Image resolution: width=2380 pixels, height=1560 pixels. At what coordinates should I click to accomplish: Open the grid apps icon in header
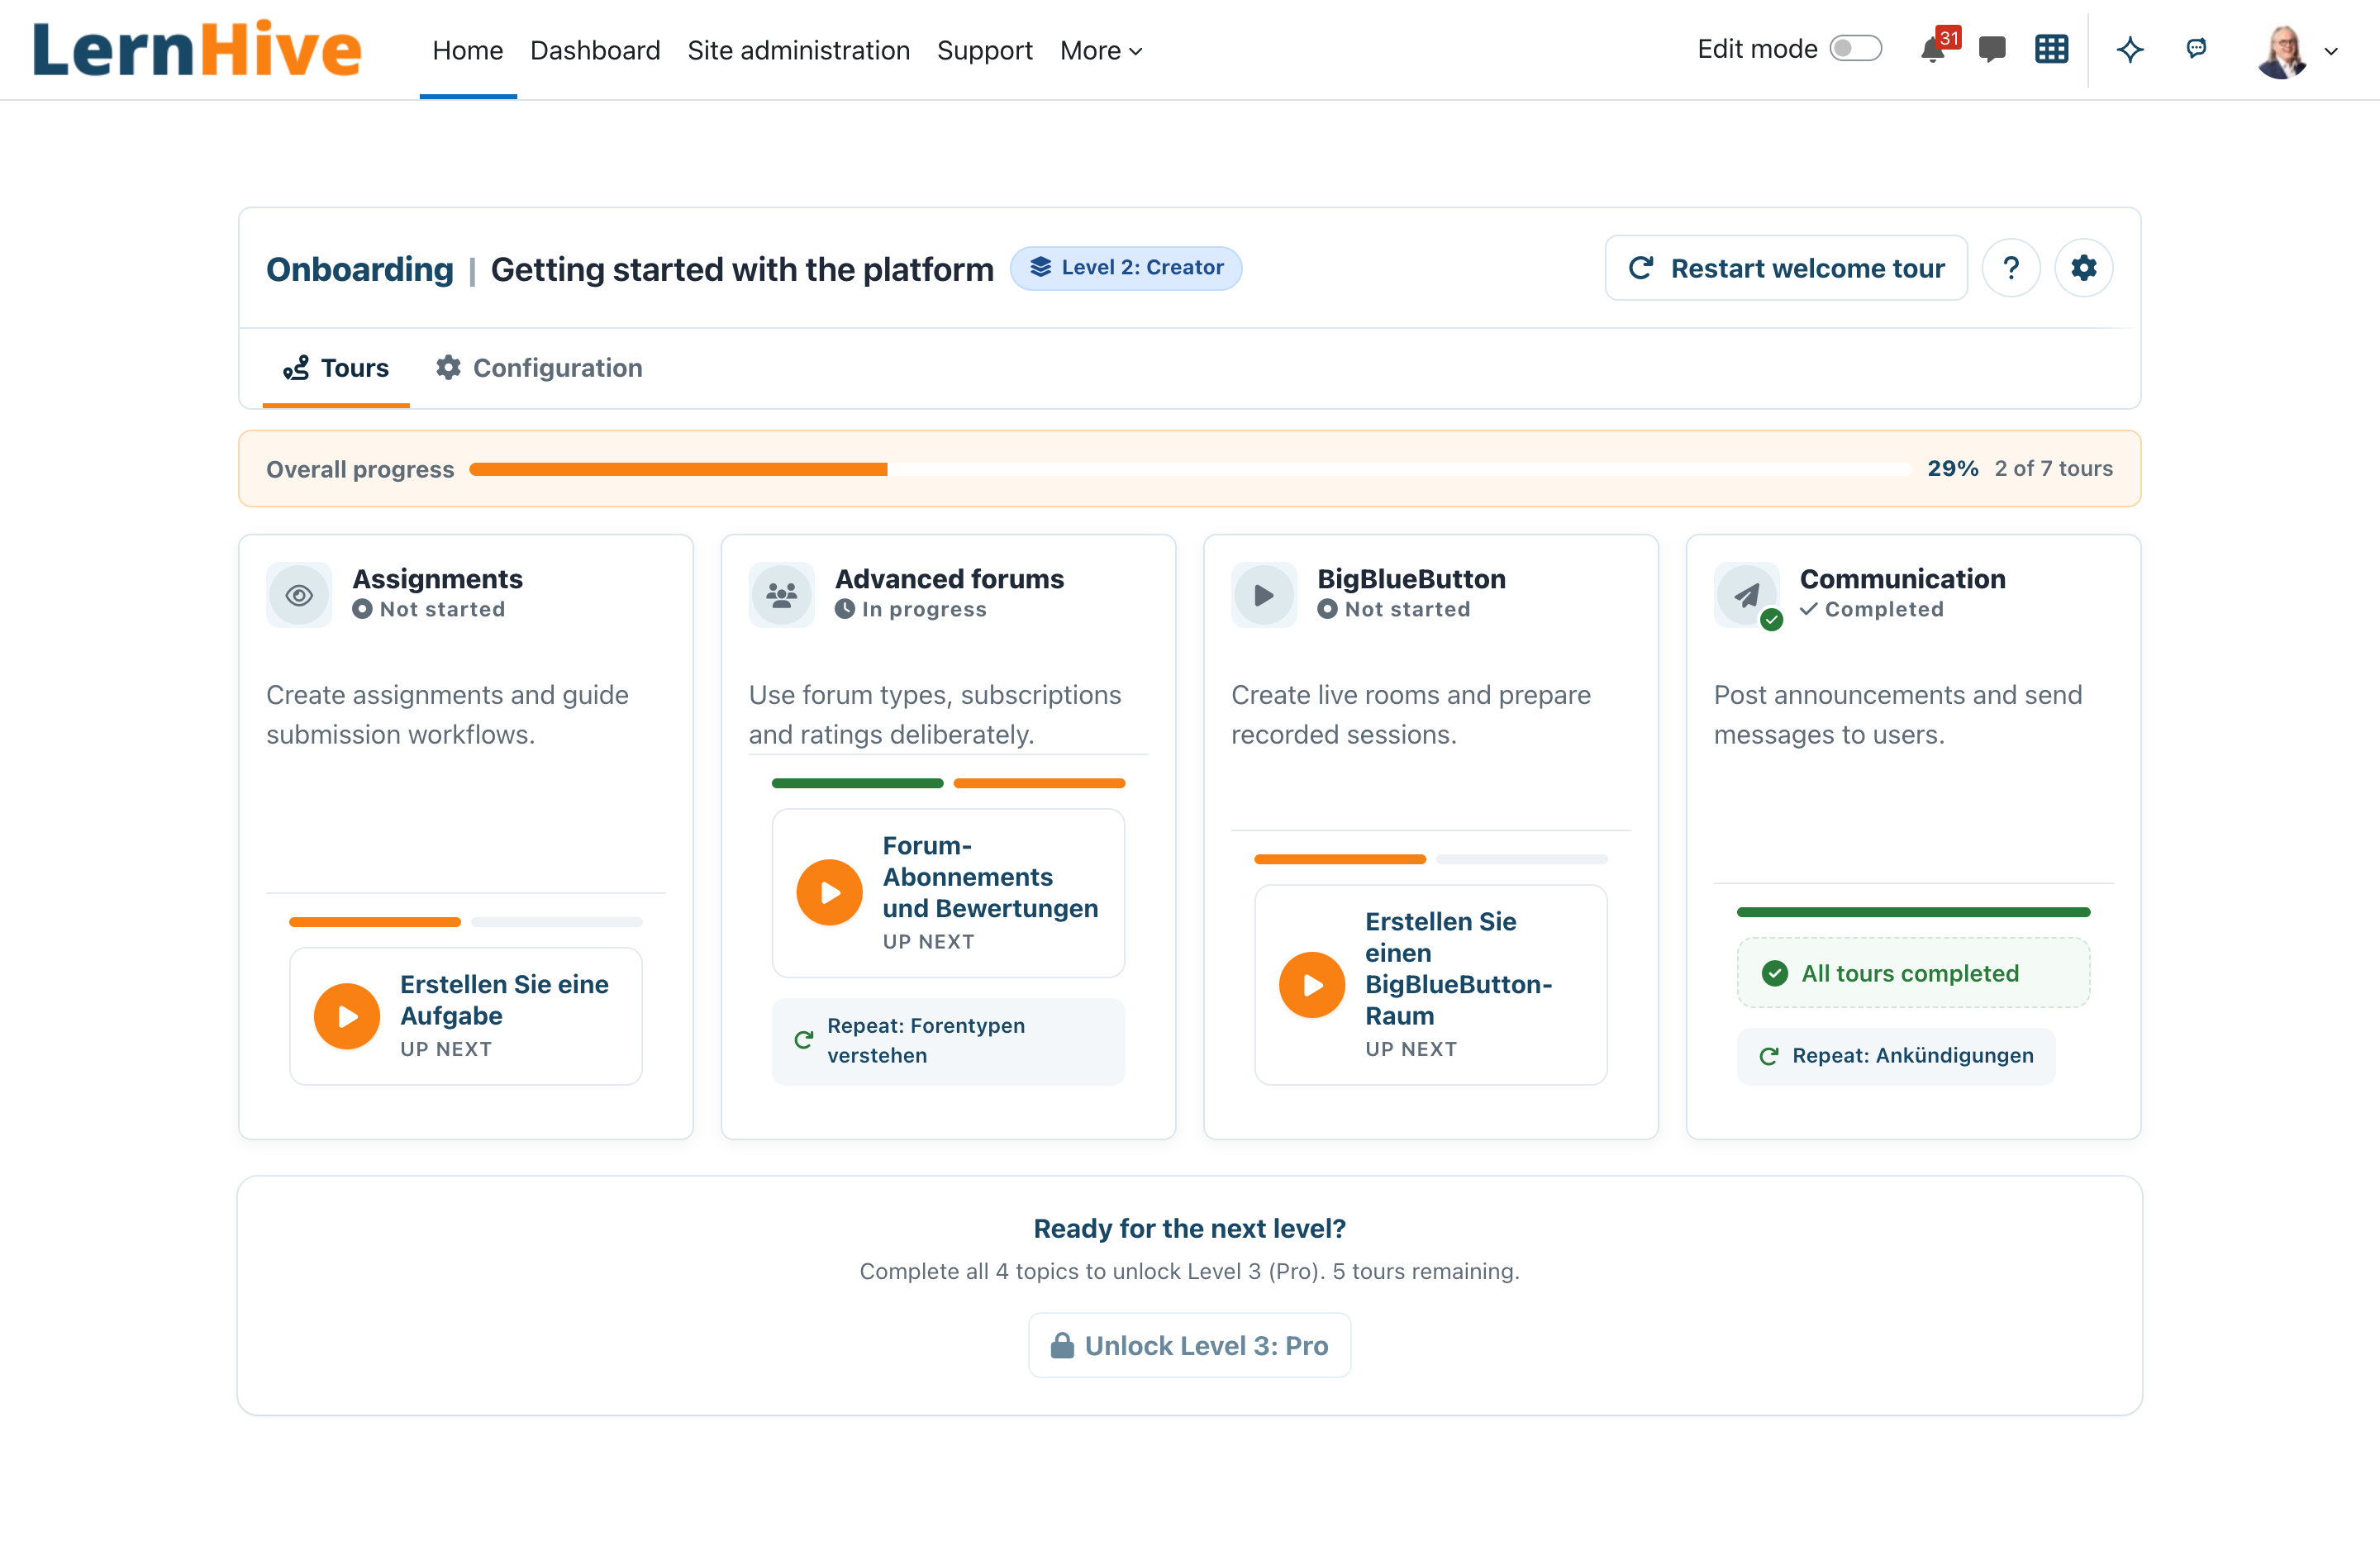click(x=2051, y=49)
